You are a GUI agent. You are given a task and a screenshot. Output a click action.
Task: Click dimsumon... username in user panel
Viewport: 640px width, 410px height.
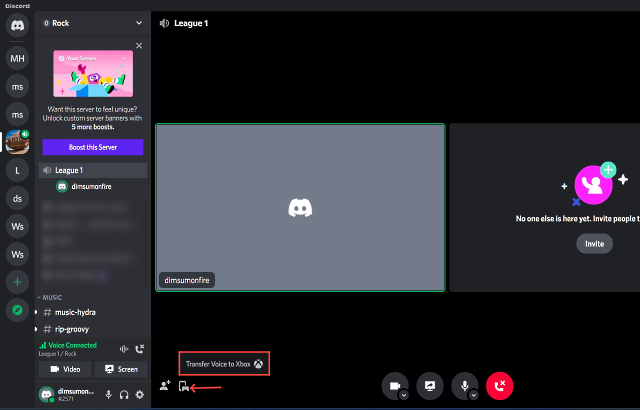76,391
